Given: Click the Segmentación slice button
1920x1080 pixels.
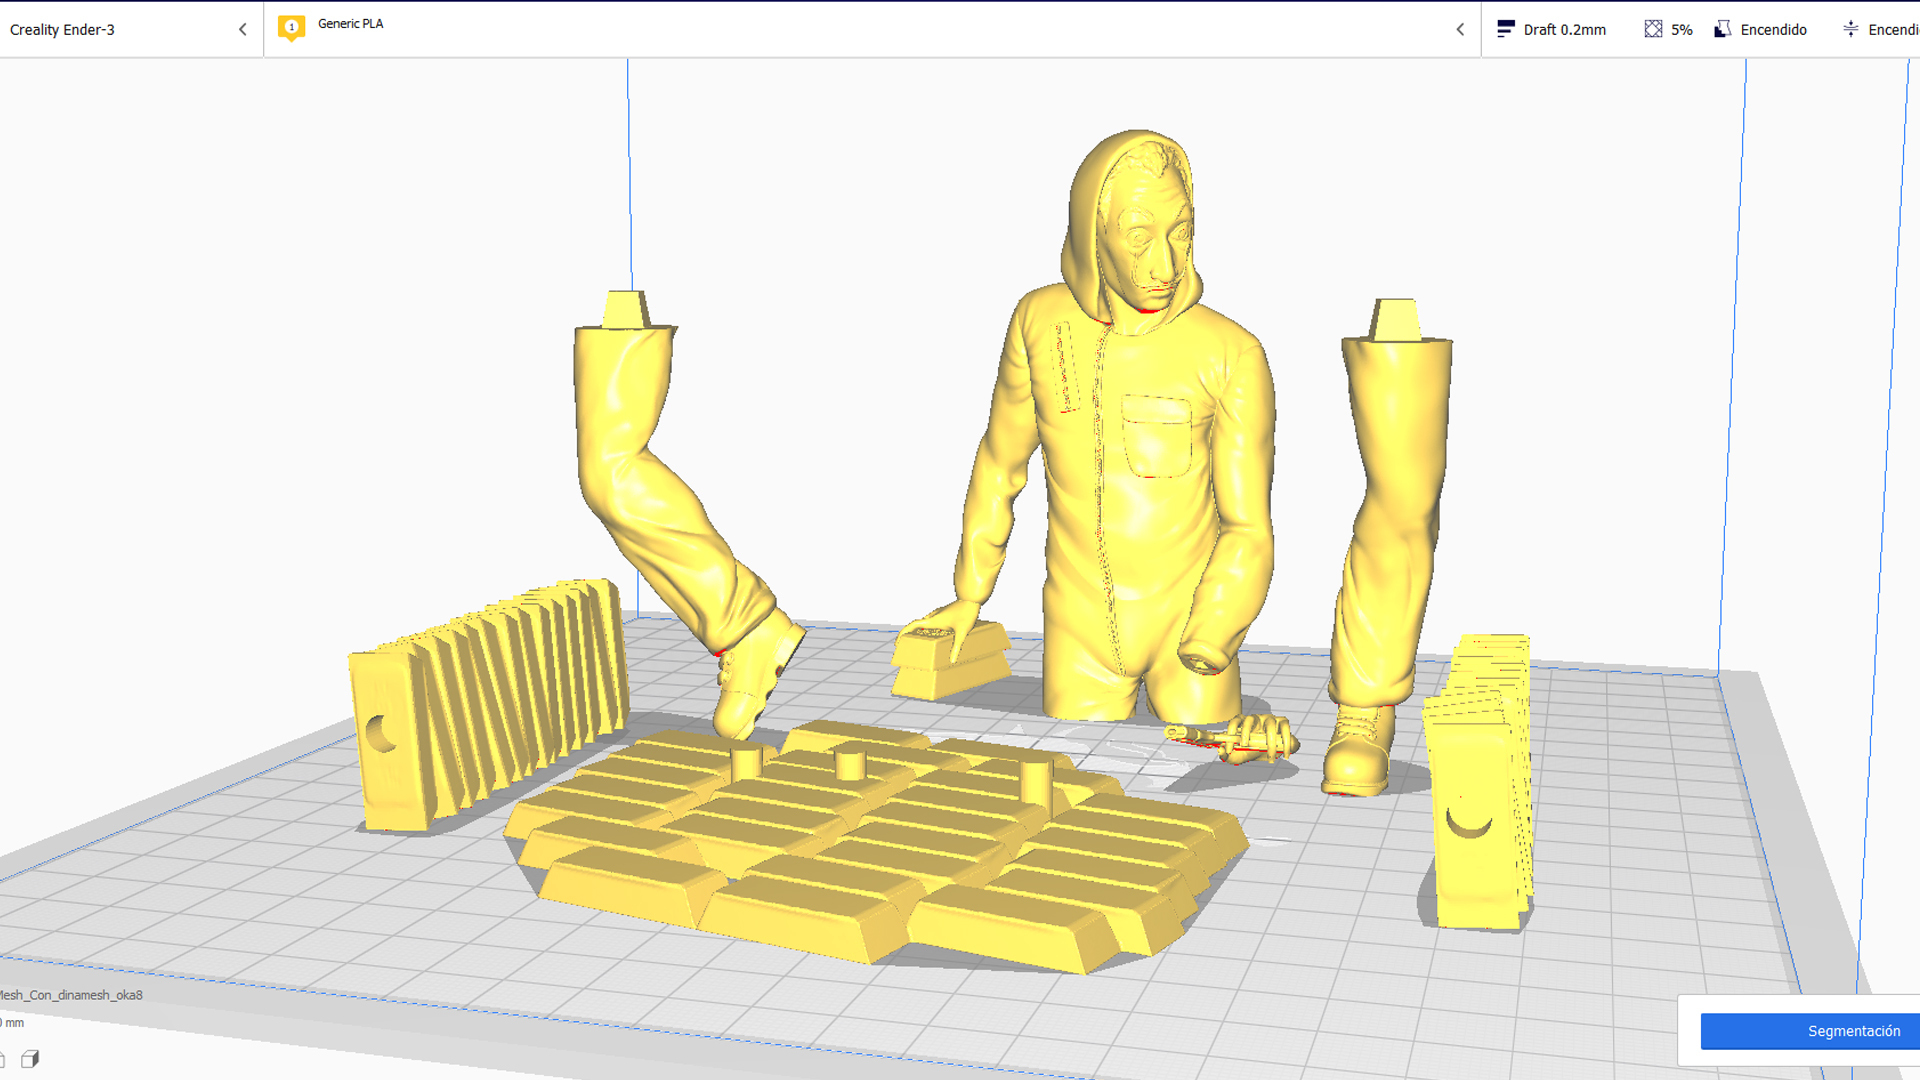Looking at the screenshot, I should coord(1810,1031).
